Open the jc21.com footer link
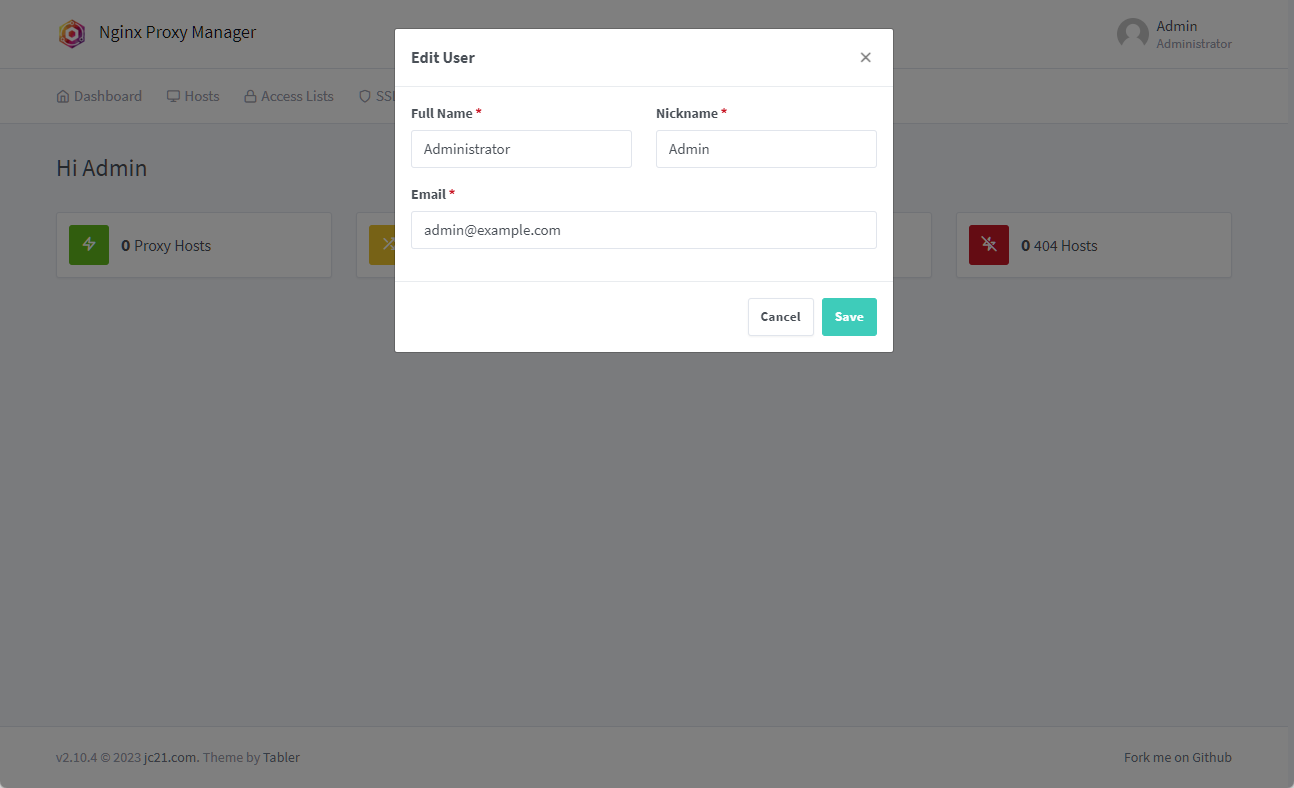Viewport: 1294px width, 788px height. (170, 757)
